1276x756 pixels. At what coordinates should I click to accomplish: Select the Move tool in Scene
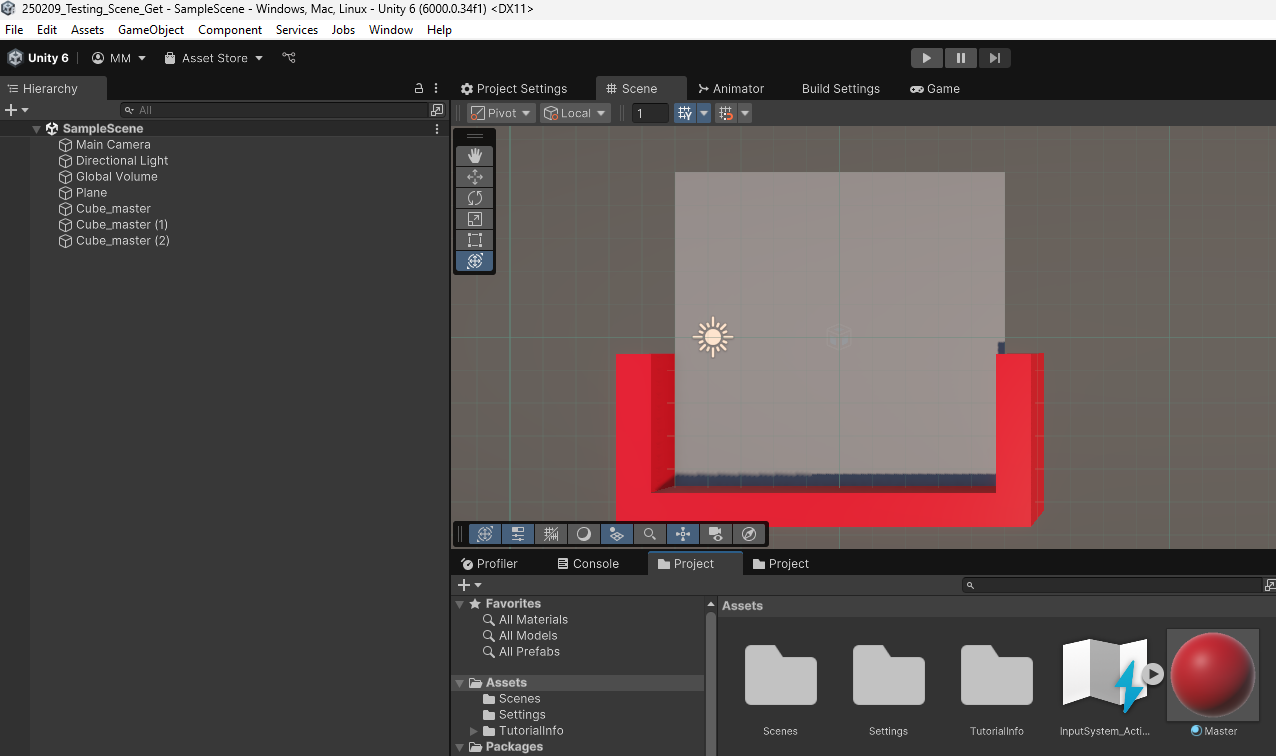tap(475, 177)
